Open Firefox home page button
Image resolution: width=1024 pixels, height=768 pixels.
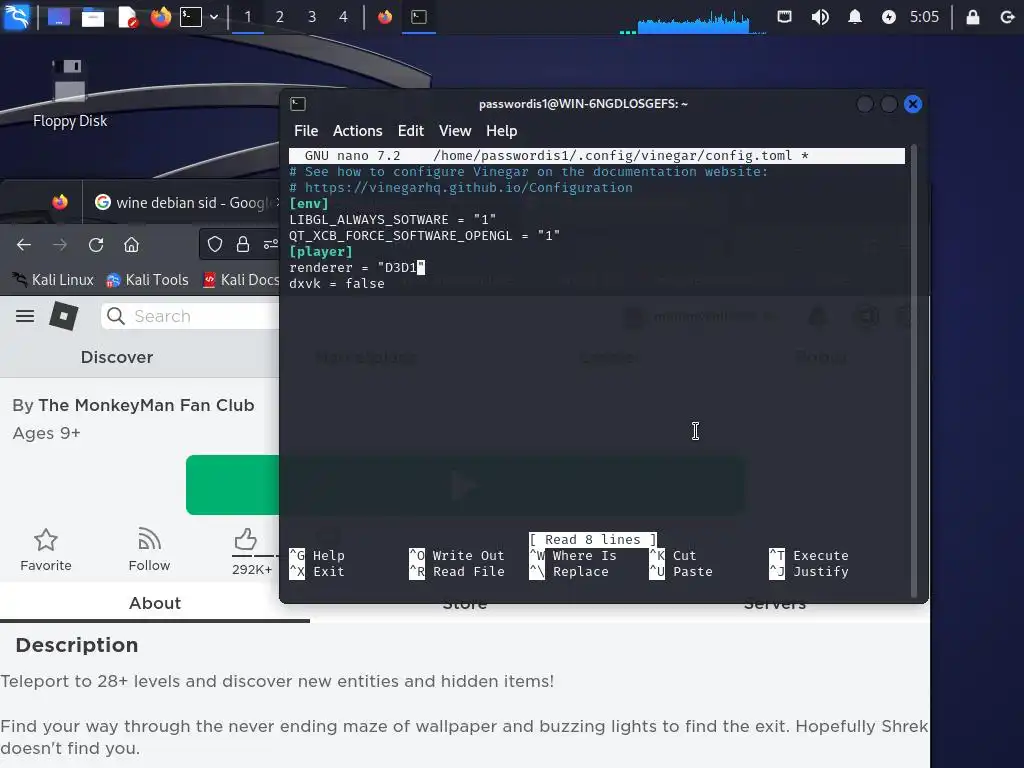pyautogui.click(x=131, y=245)
